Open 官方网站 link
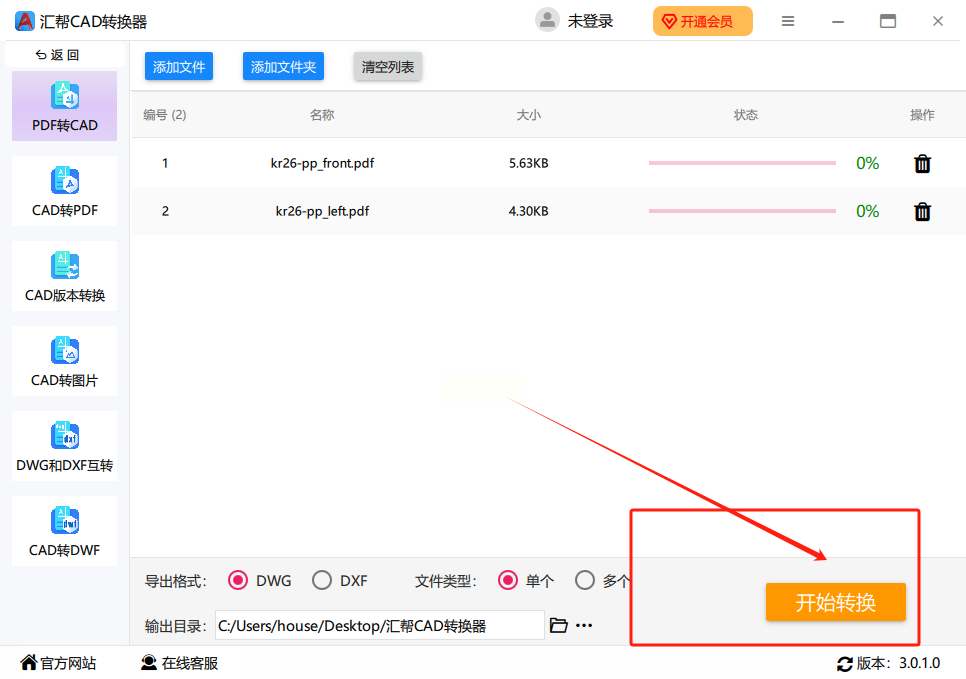Image resolution: width=966 pixels, height=679 pixels. pos(59,663)
